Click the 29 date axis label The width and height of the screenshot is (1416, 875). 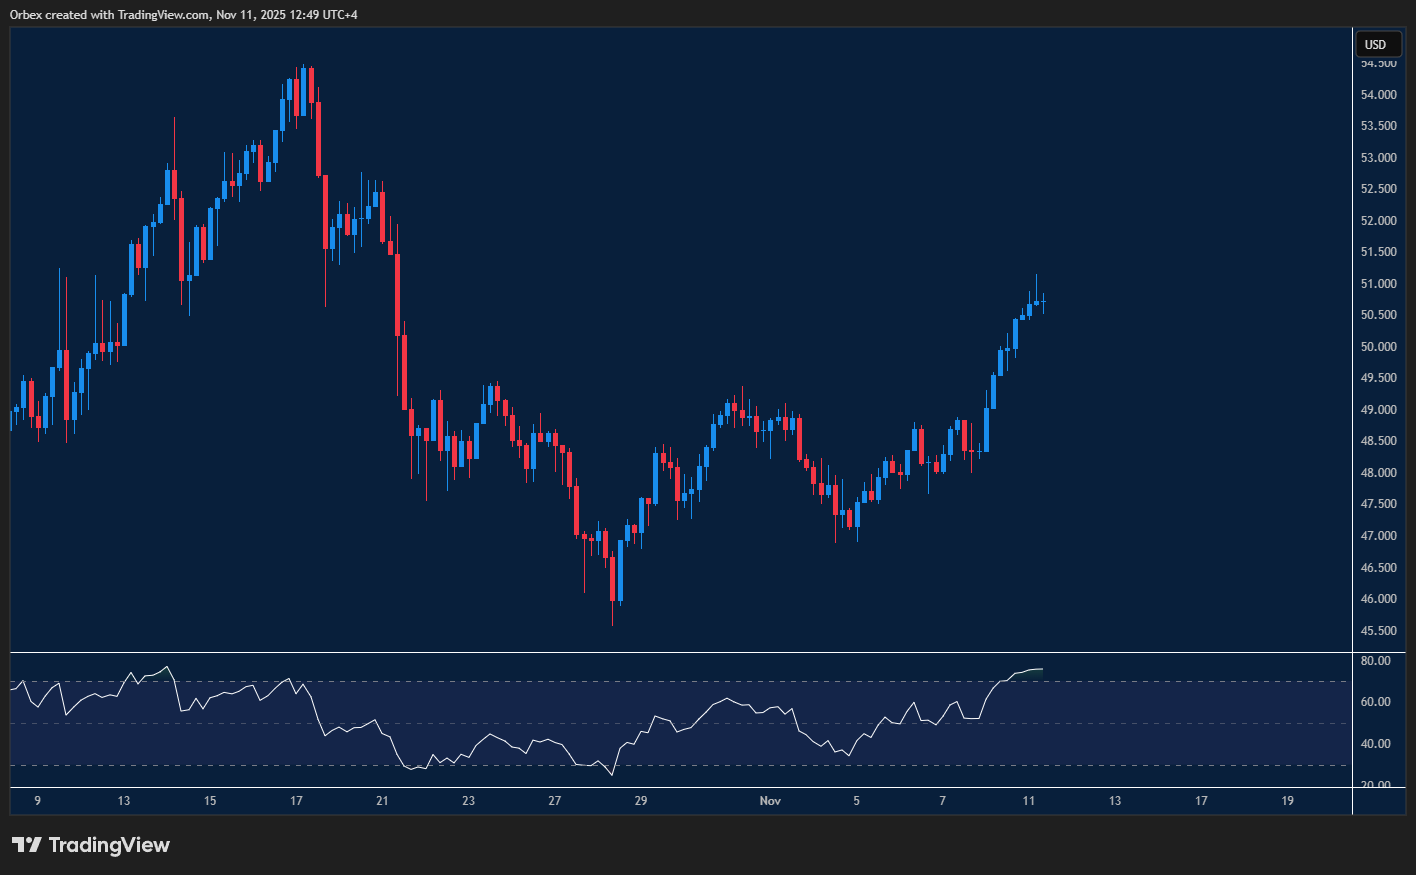coord(641,801)
